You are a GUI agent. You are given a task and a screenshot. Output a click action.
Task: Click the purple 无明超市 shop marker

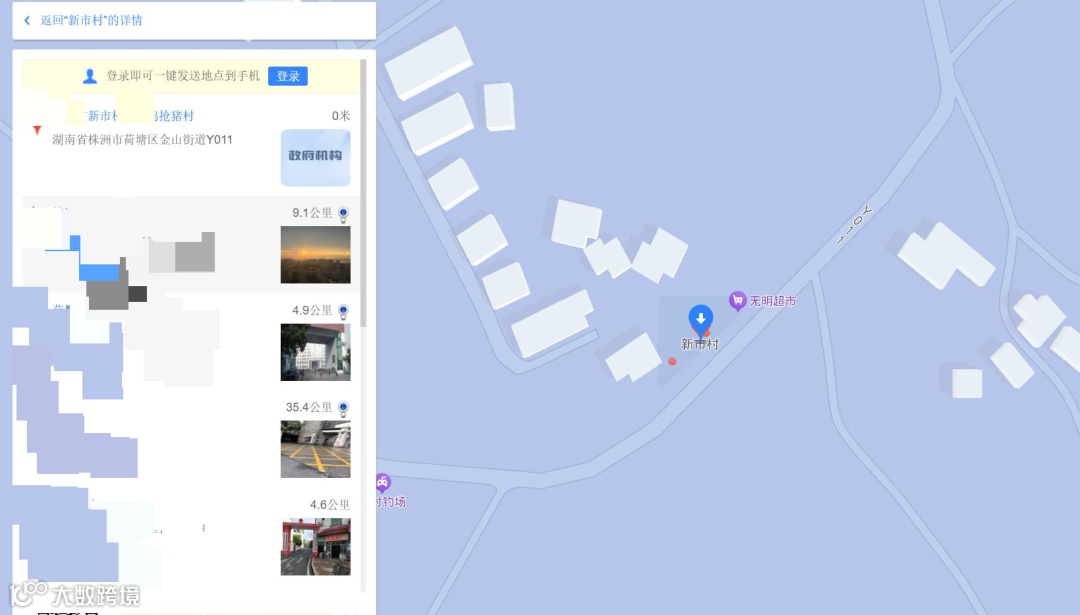(x=737, y=301)
